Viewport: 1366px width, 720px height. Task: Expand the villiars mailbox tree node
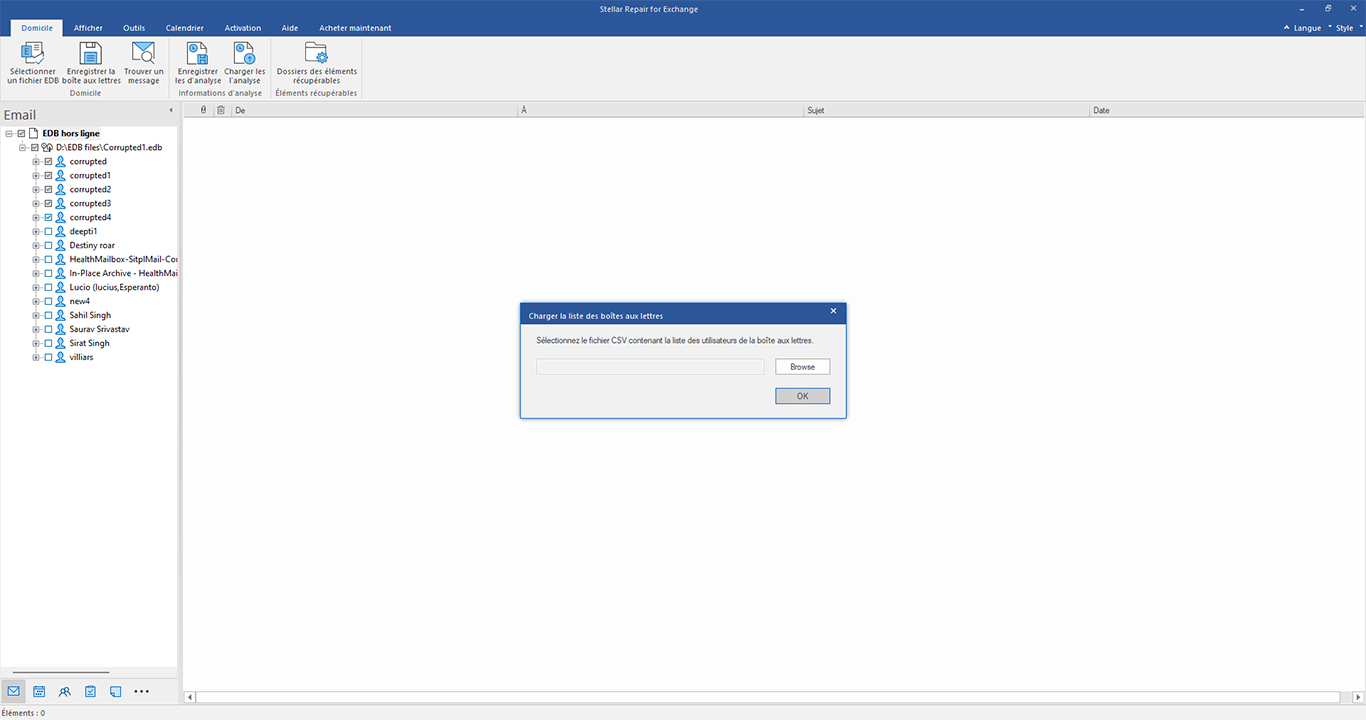click(x=36, y=357)
